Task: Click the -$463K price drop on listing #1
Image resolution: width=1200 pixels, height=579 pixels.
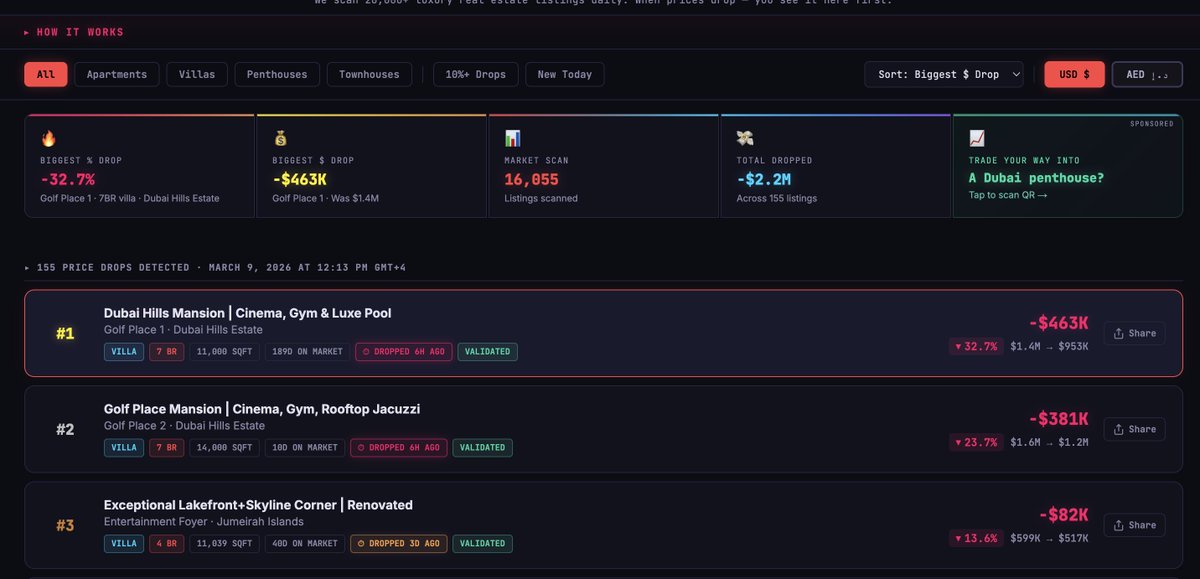Action: [1058, 323]
